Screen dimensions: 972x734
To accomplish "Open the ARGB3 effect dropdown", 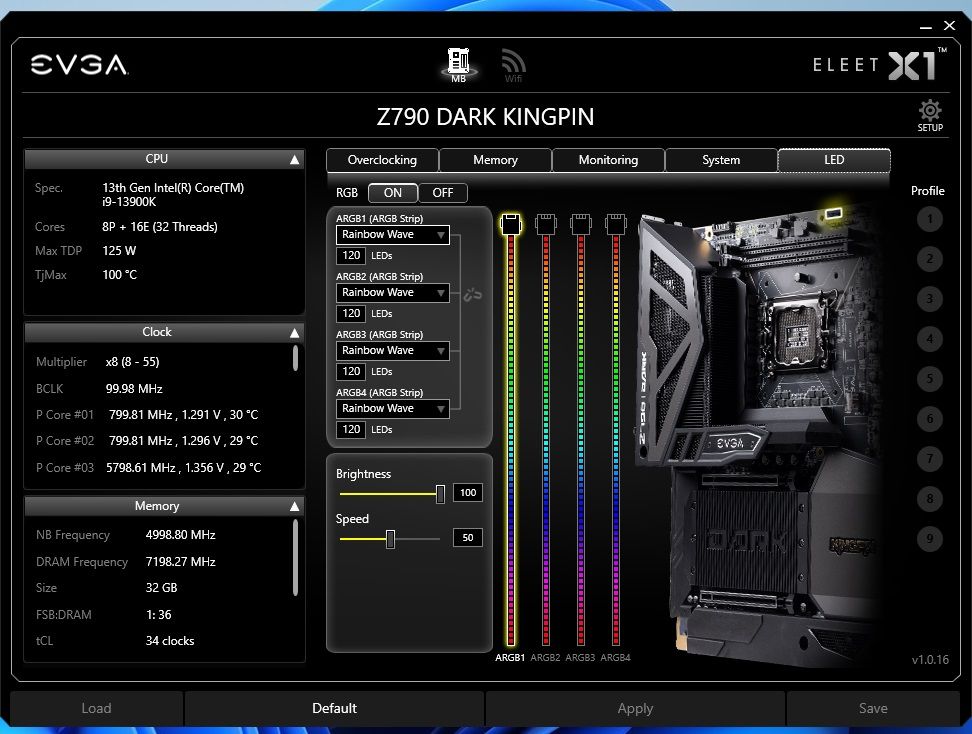I will tap(392, 350).
